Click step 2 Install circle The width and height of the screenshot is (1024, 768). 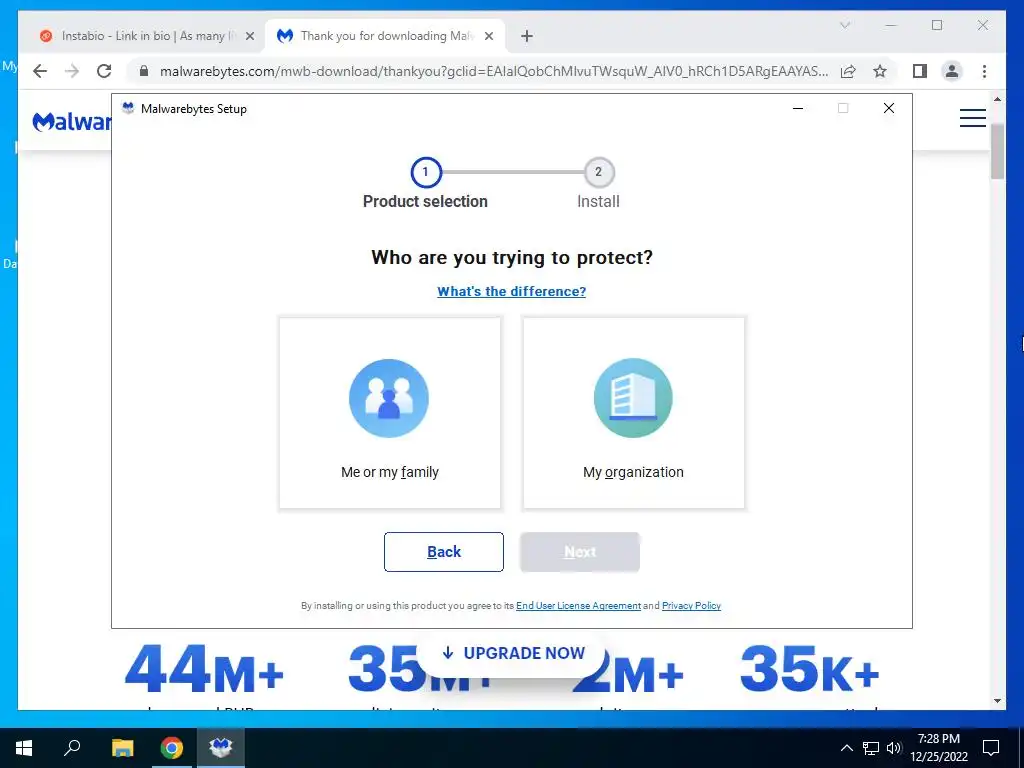598,172
